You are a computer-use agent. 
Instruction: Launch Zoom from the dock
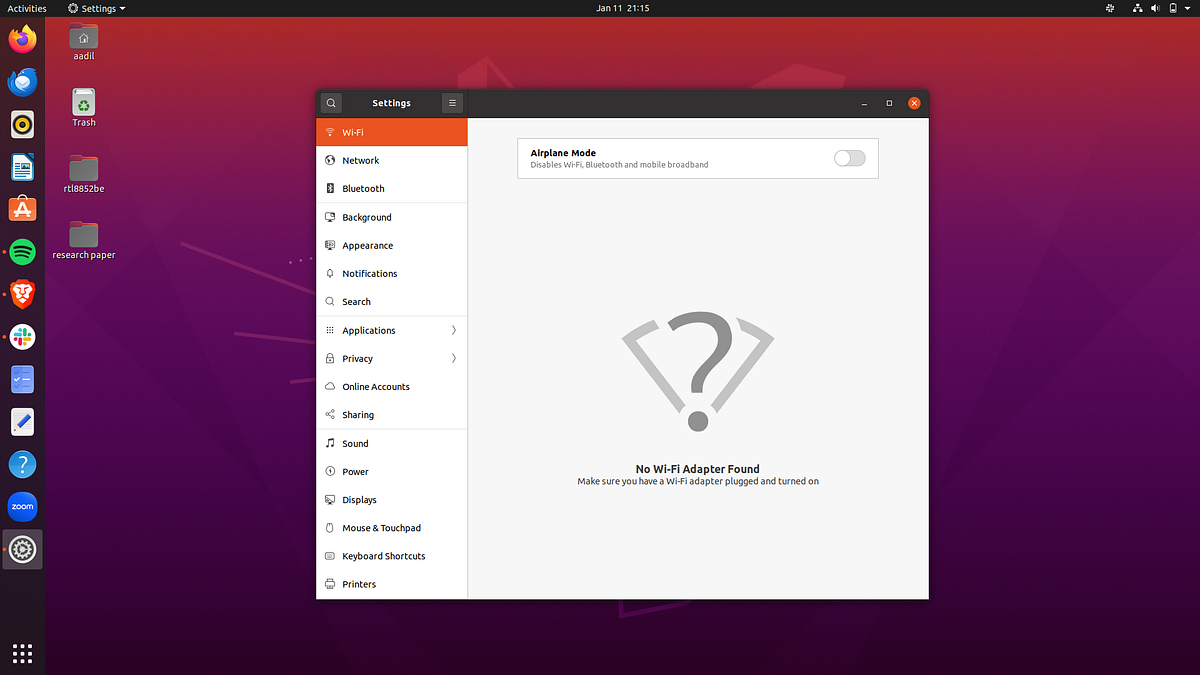22,506
